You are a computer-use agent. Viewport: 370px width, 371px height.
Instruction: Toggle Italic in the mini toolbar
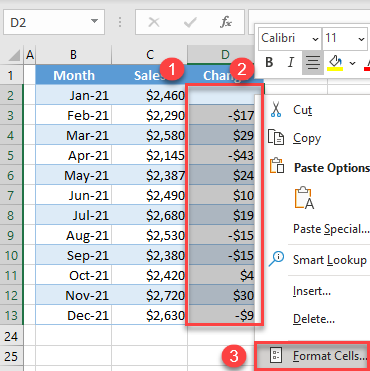291,62
